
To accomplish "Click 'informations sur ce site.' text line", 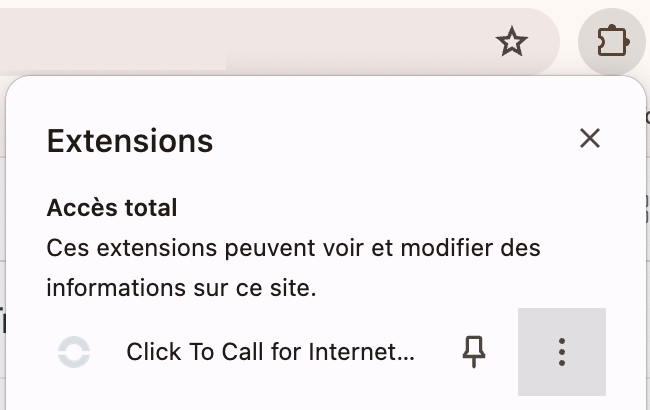I will click(182, 288).
